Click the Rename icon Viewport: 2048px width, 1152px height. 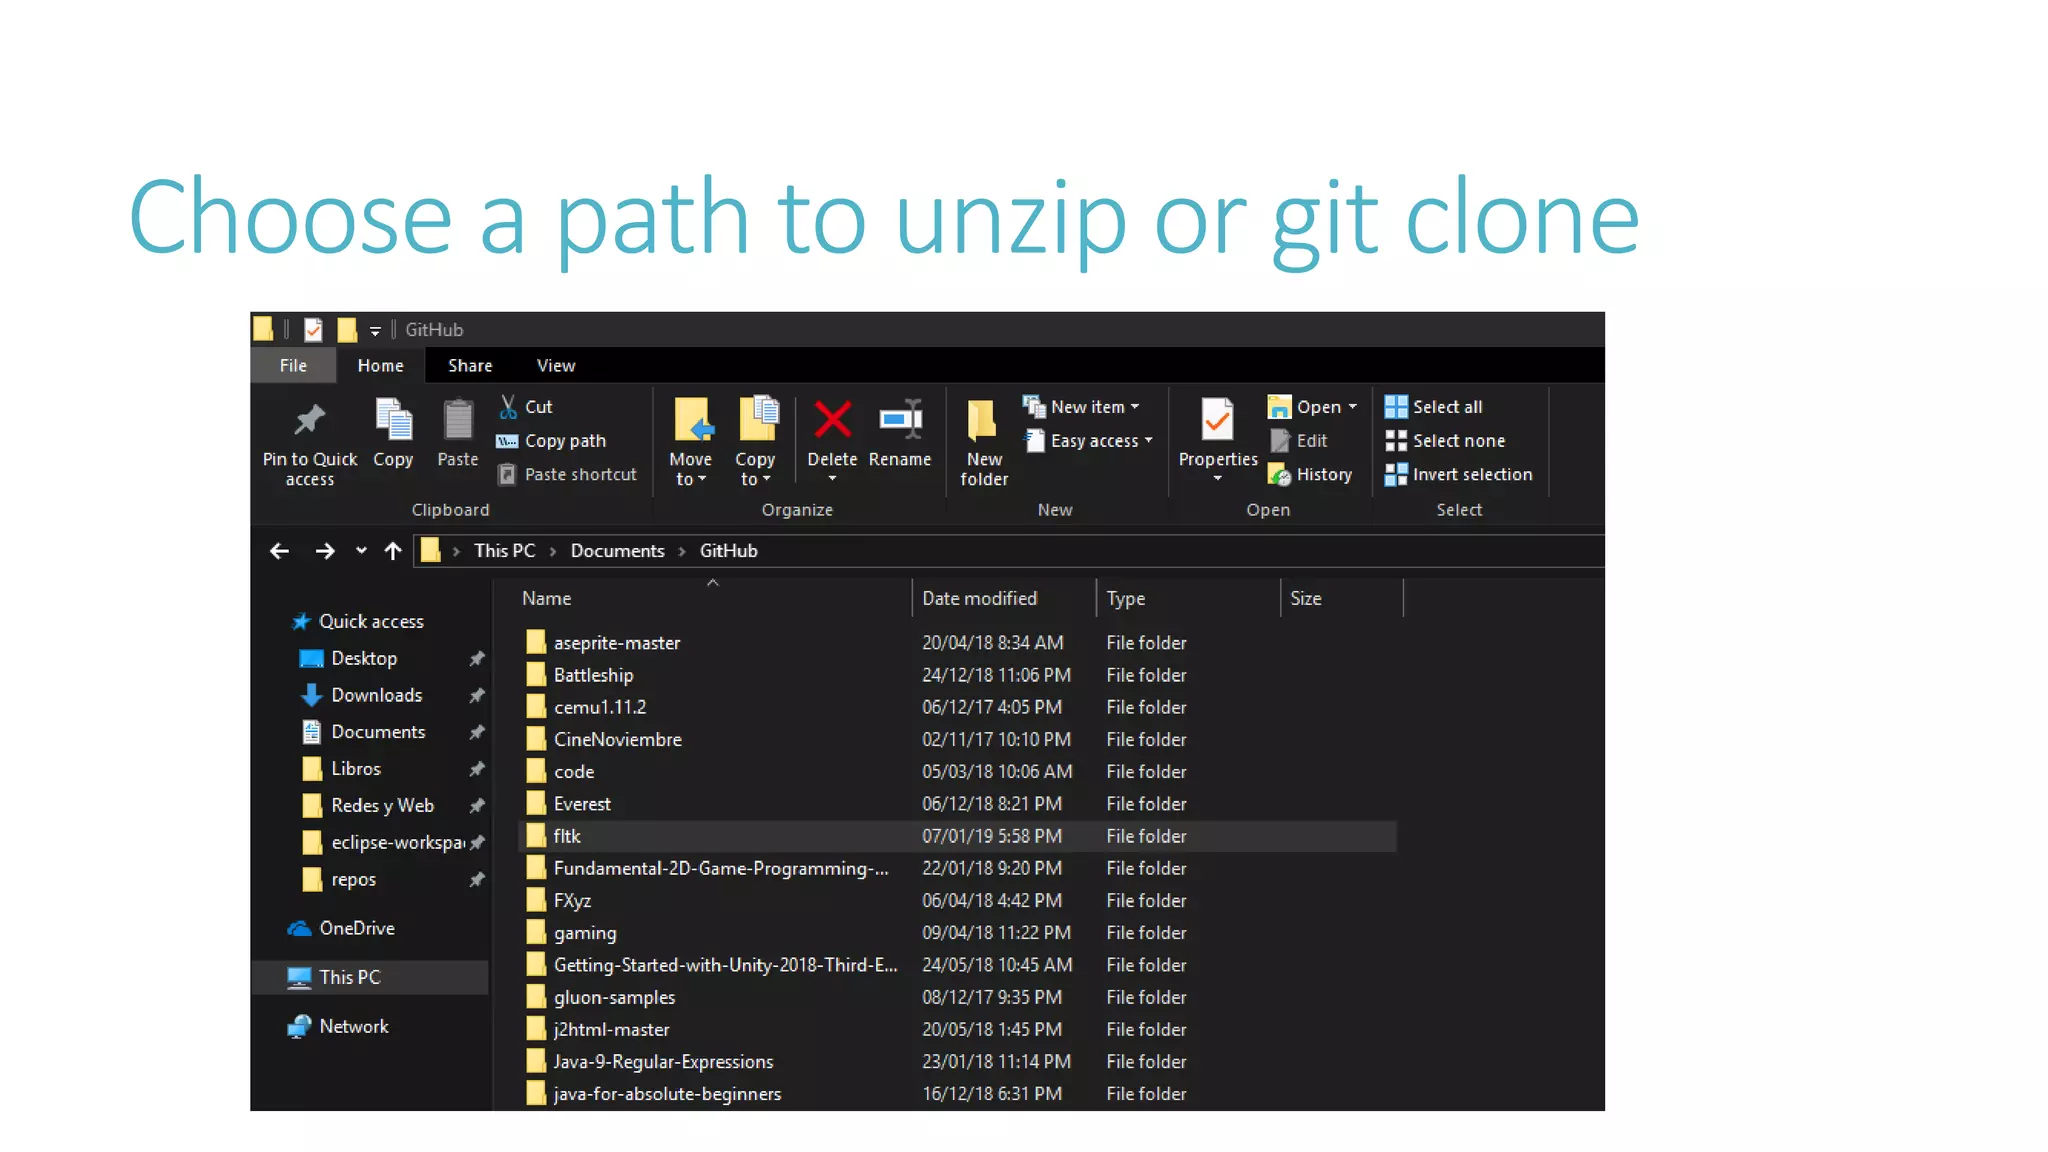click(900, 419)
